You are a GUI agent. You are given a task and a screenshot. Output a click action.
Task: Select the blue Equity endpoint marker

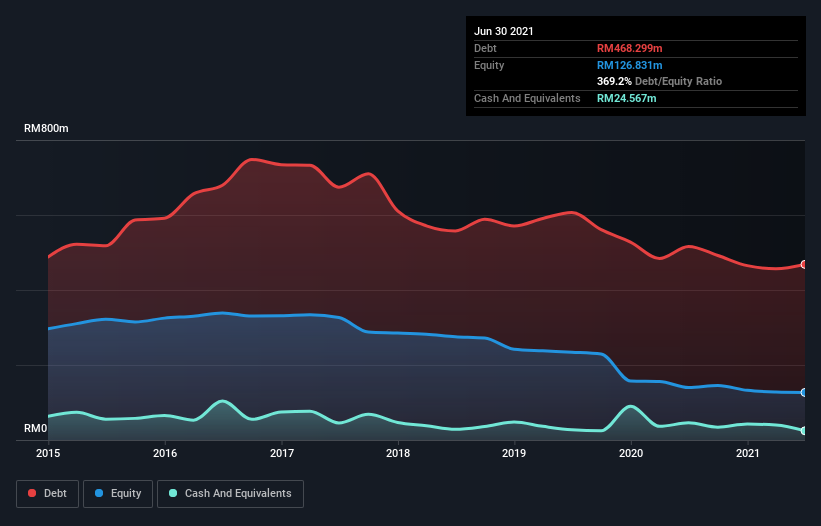pyautogui.click(x=804, y=393)
